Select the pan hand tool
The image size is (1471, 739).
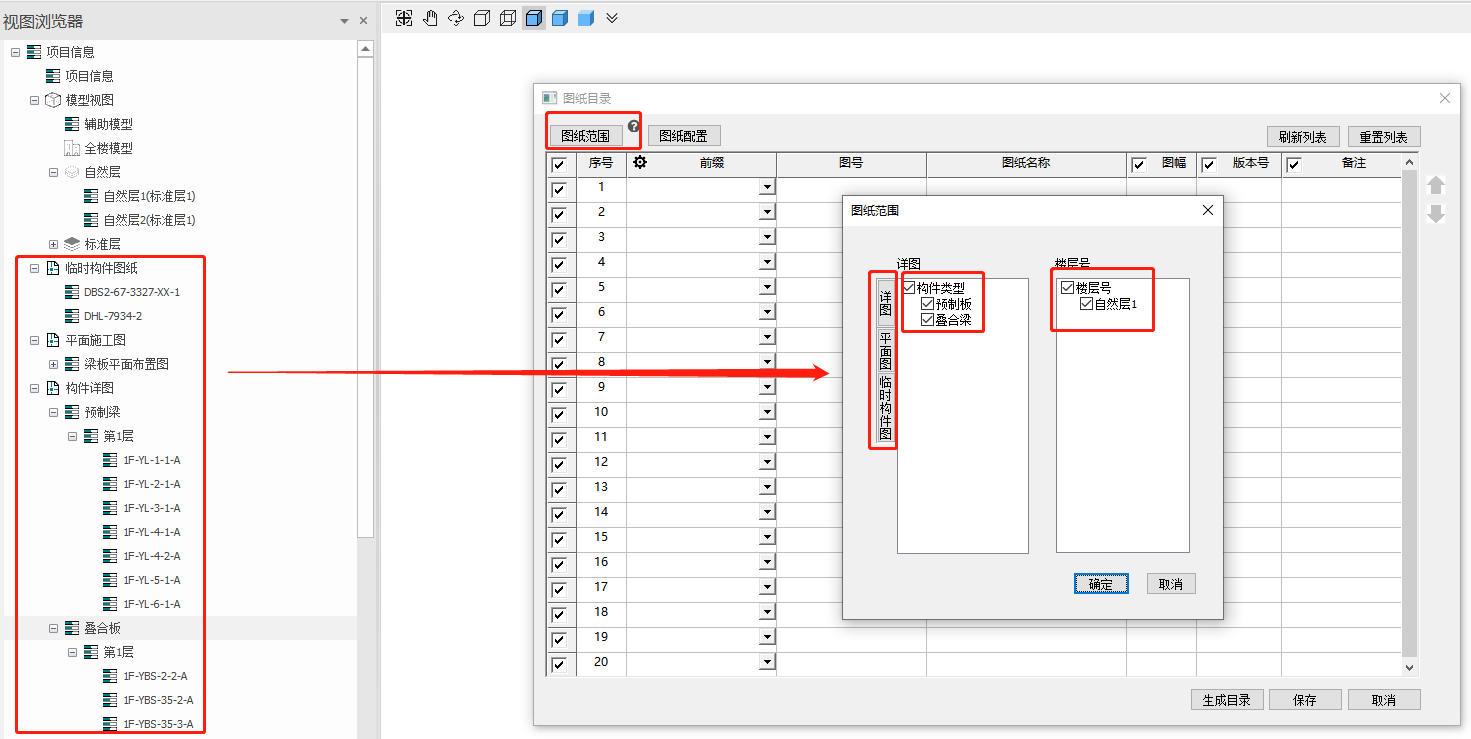pos(430,18)
